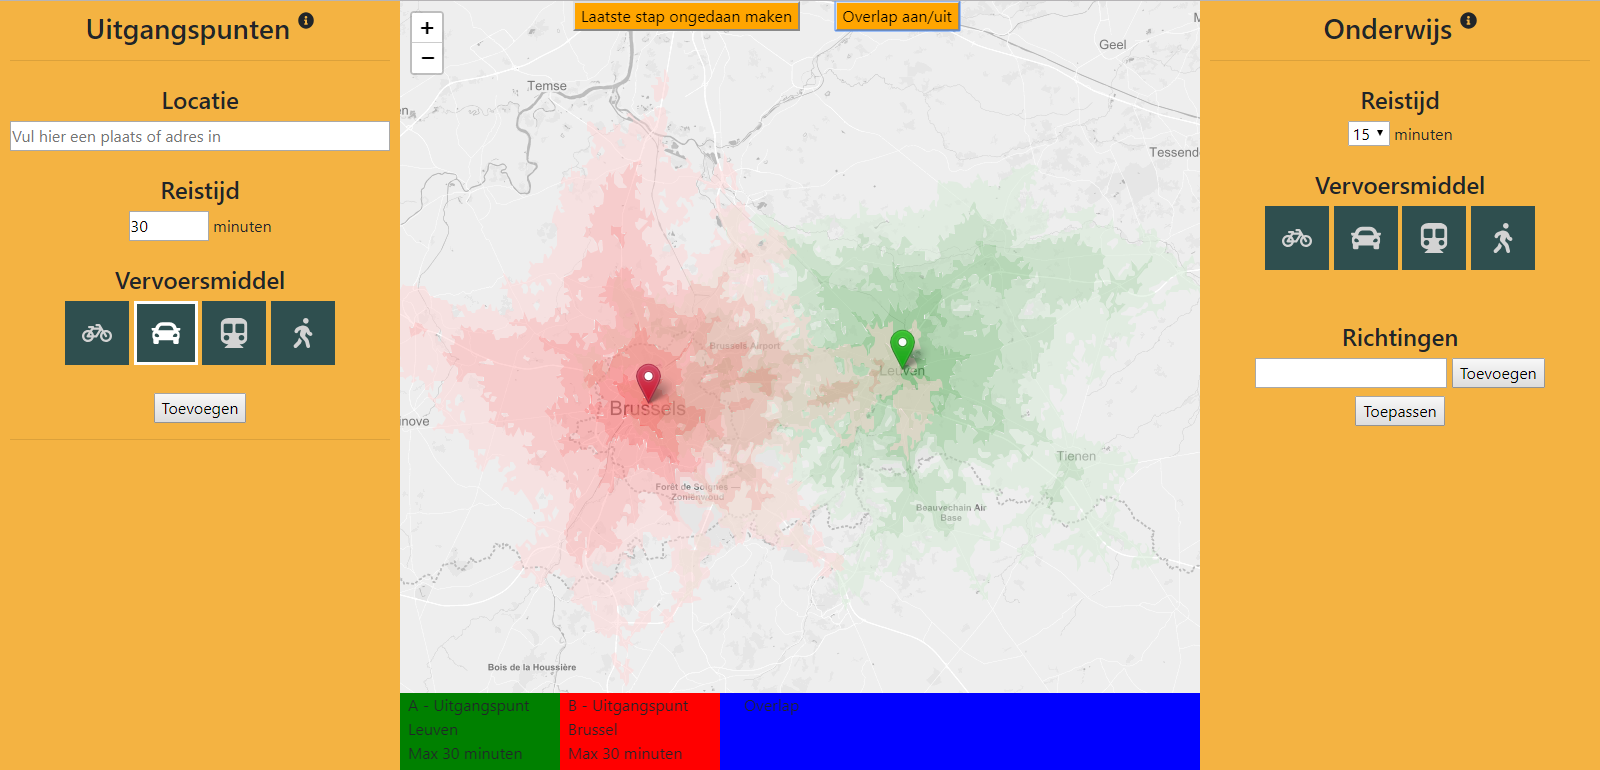Click blue Overlap legend block

[960, 731]
